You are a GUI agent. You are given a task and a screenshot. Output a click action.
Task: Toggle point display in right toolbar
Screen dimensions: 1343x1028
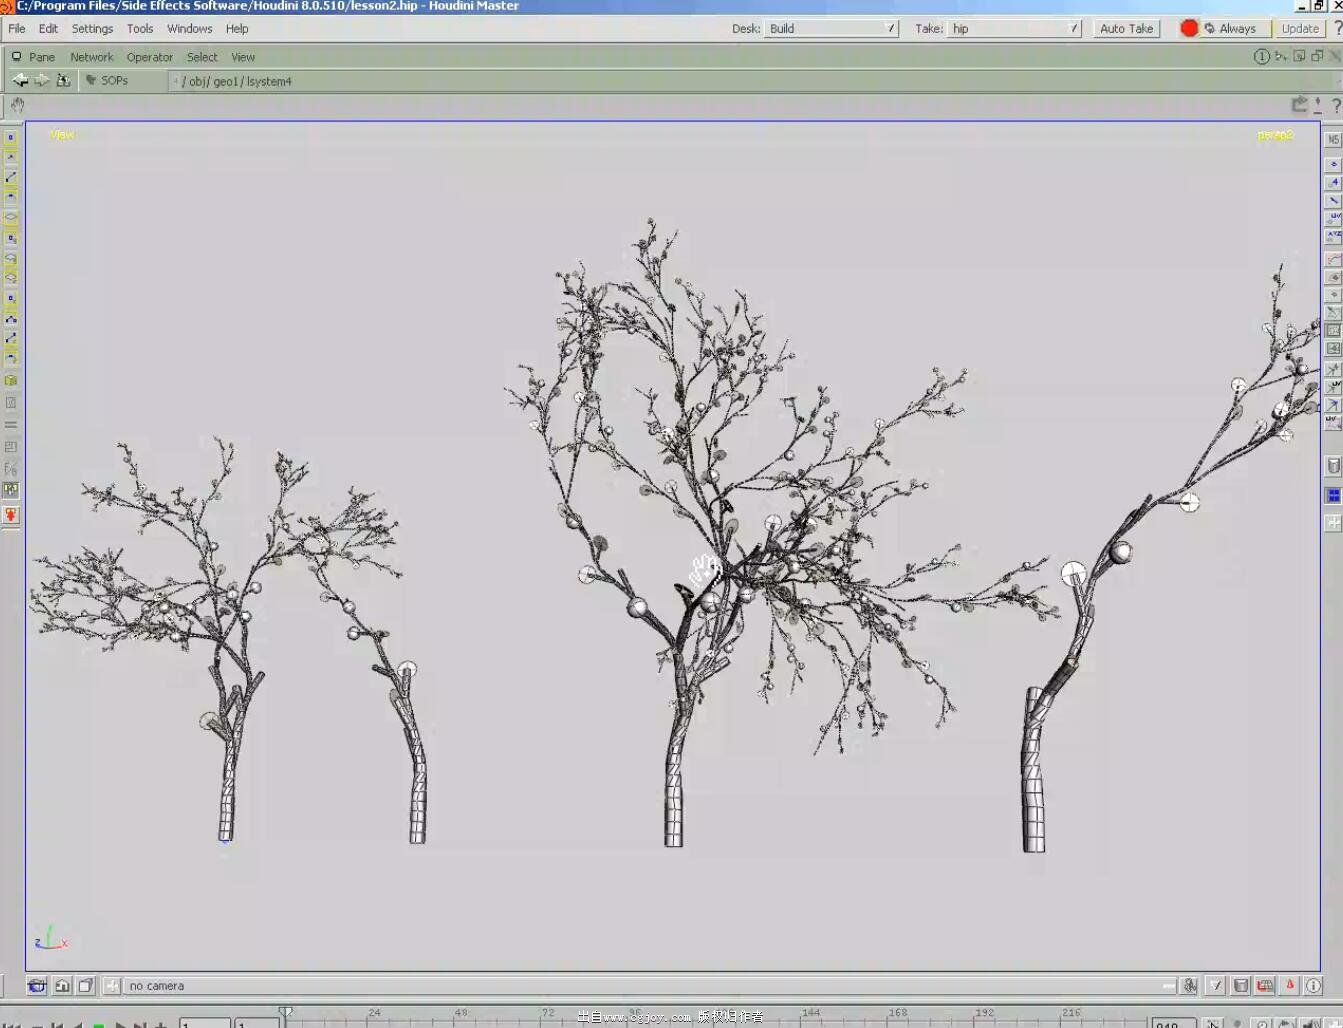tap(1333, 164)
